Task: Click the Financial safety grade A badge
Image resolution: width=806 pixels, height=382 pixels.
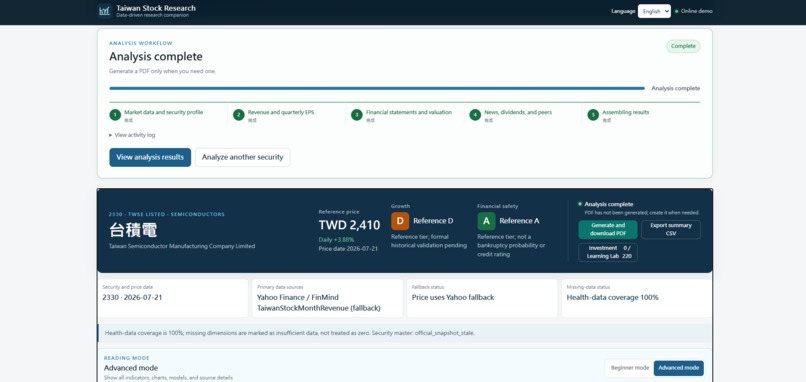Action: point(486,221)
